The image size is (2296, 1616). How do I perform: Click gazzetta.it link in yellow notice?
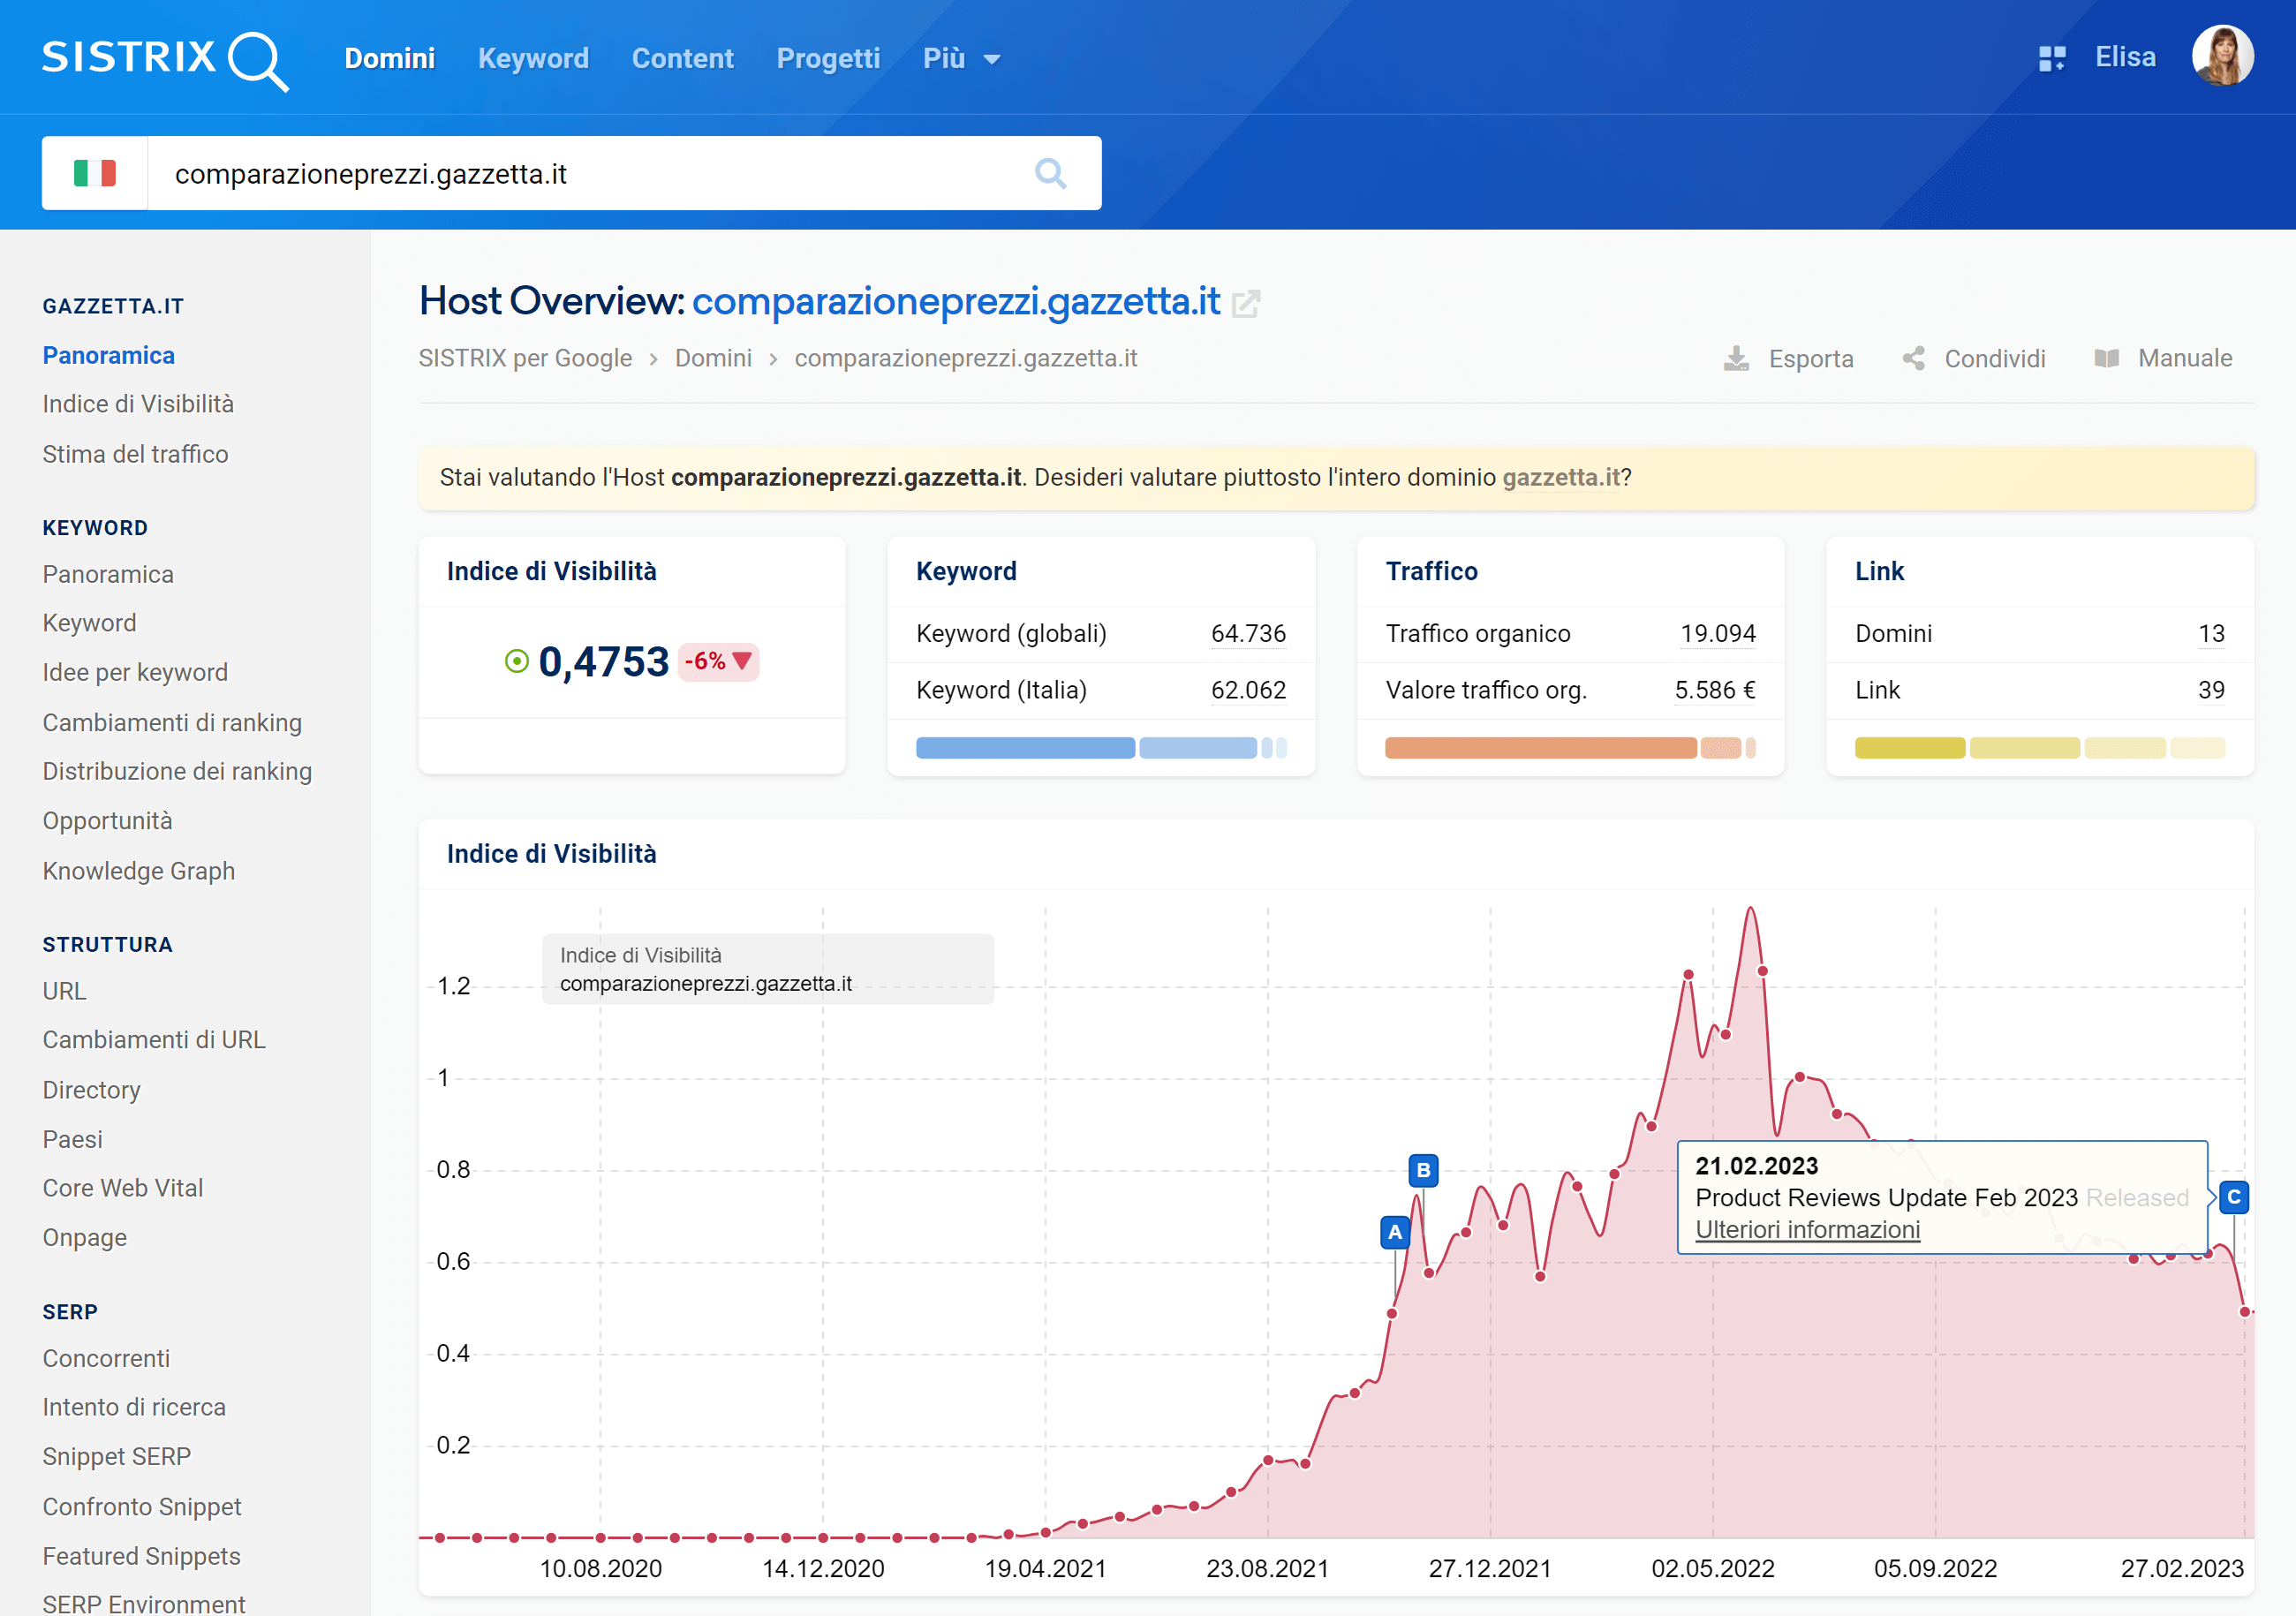[x=1561, y=478]
